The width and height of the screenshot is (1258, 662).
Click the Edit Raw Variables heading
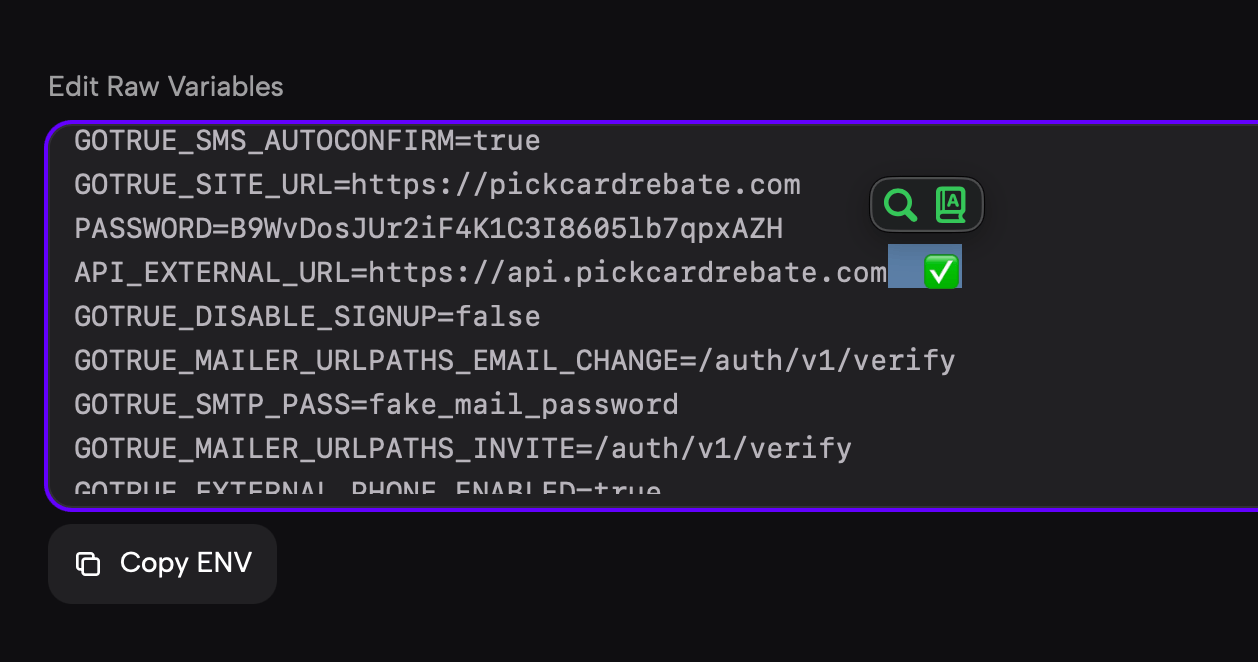tap(166, 87)
